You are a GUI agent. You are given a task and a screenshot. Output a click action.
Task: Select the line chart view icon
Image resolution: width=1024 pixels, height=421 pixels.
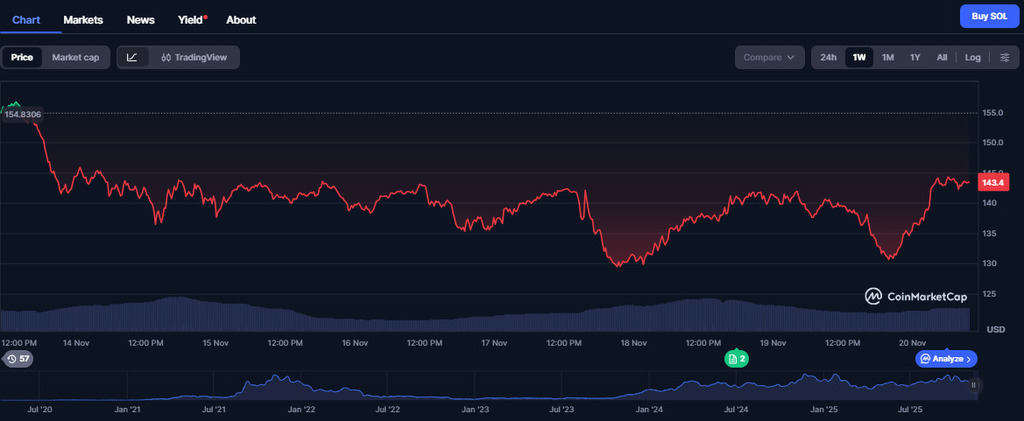[x=133, y=57]
